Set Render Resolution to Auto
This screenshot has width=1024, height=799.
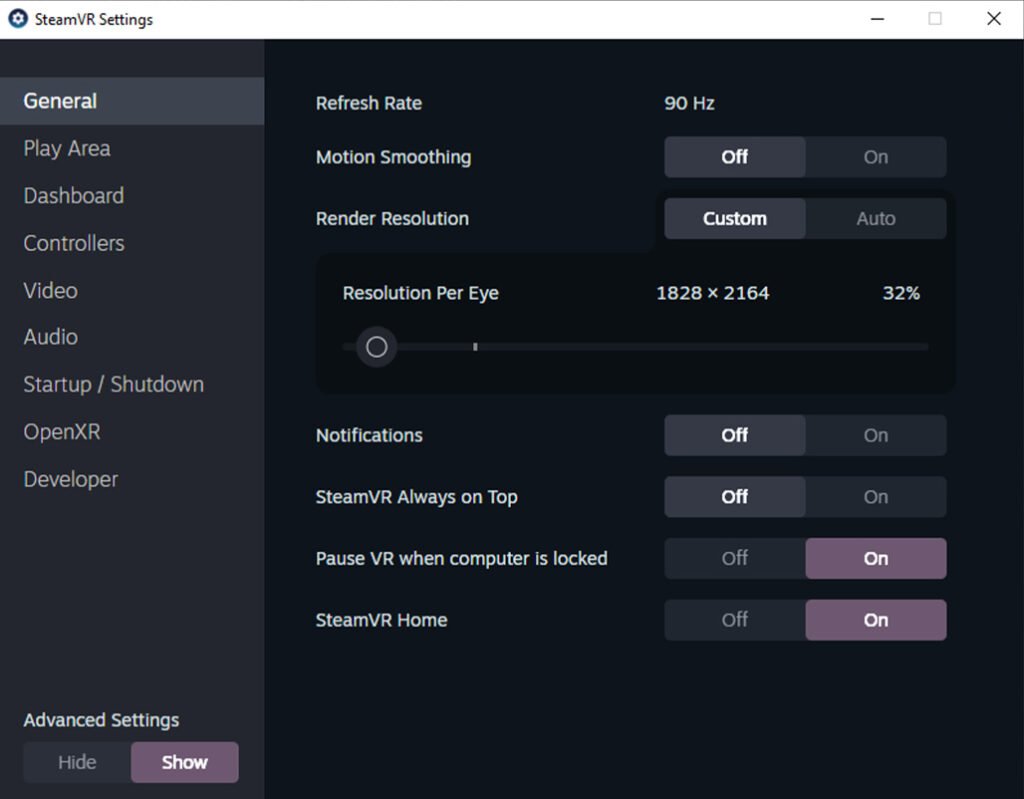tap(875, 219)
